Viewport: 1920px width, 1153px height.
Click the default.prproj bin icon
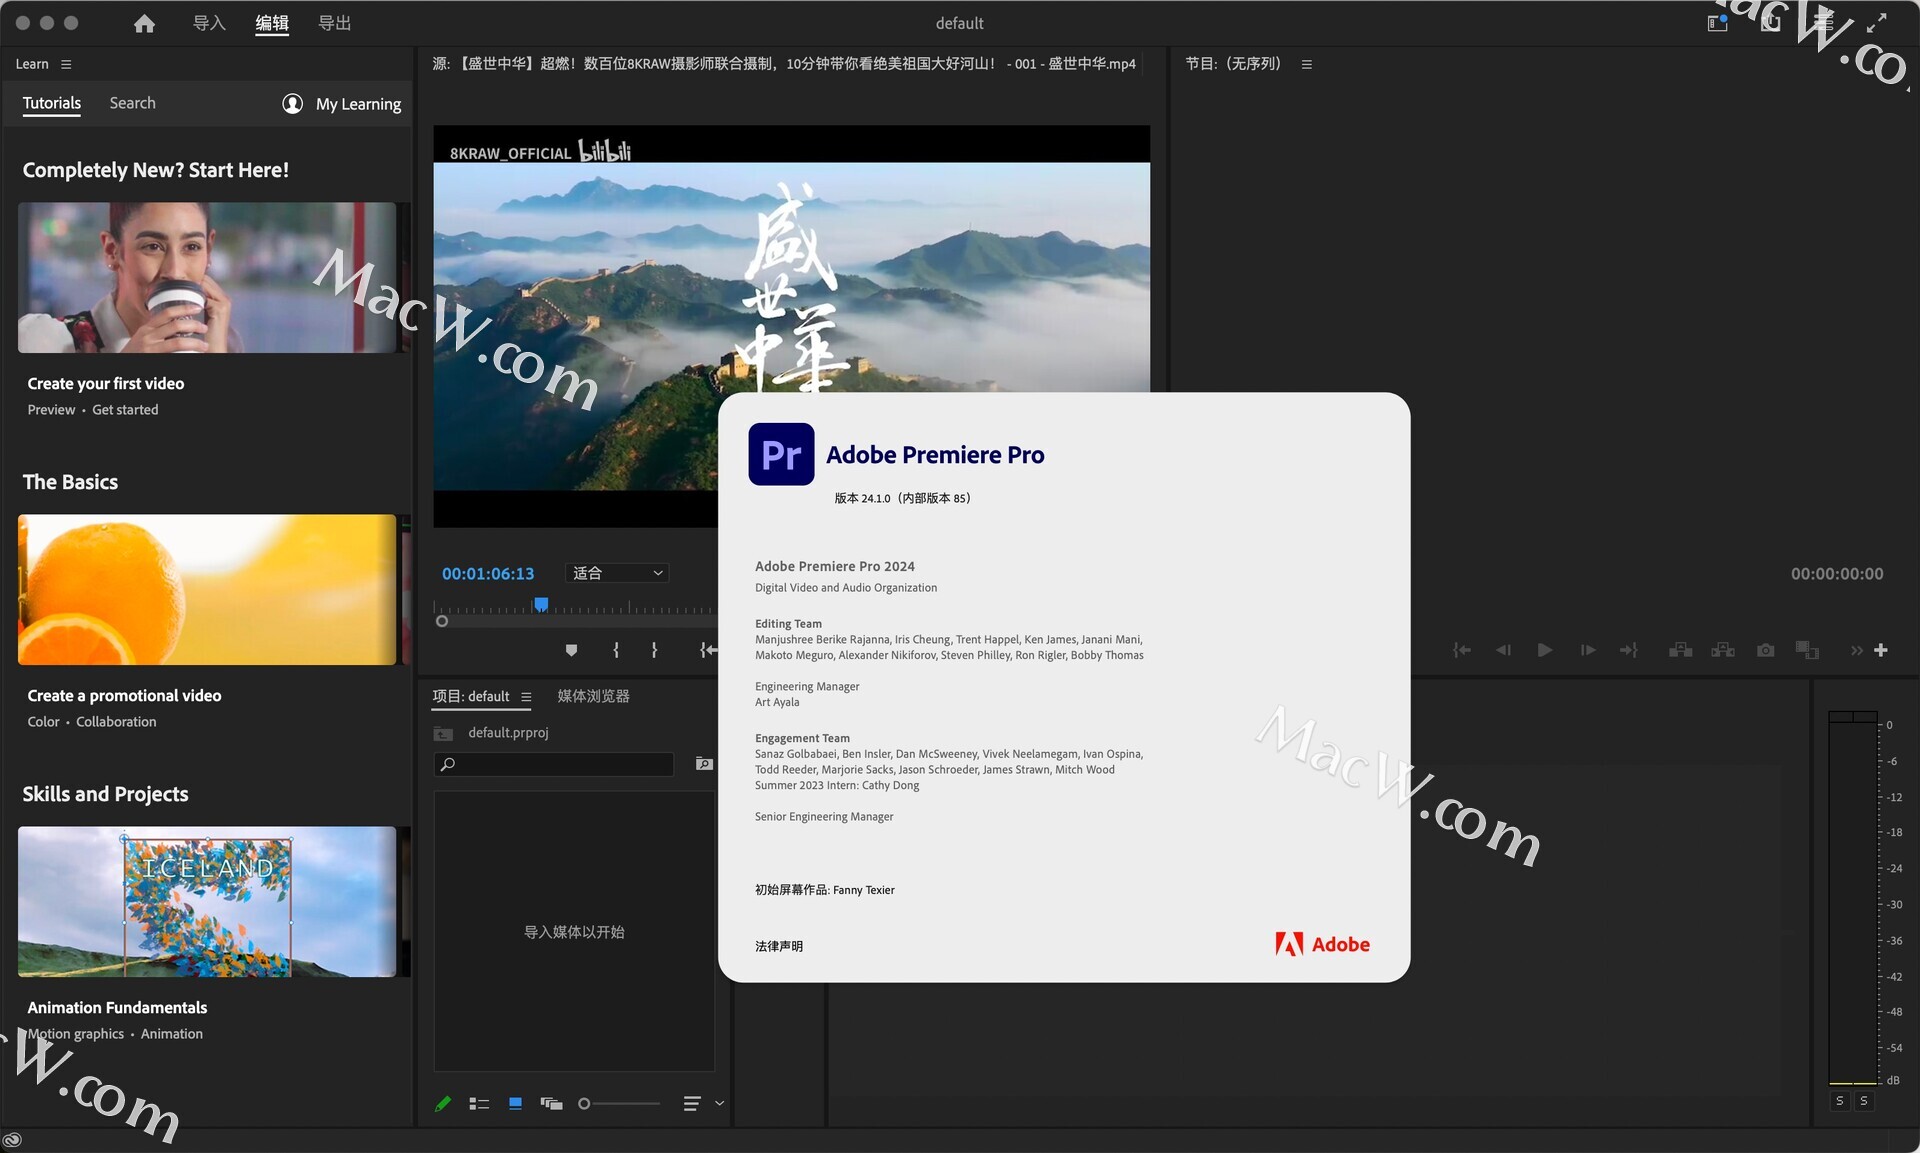coord(443,734)
